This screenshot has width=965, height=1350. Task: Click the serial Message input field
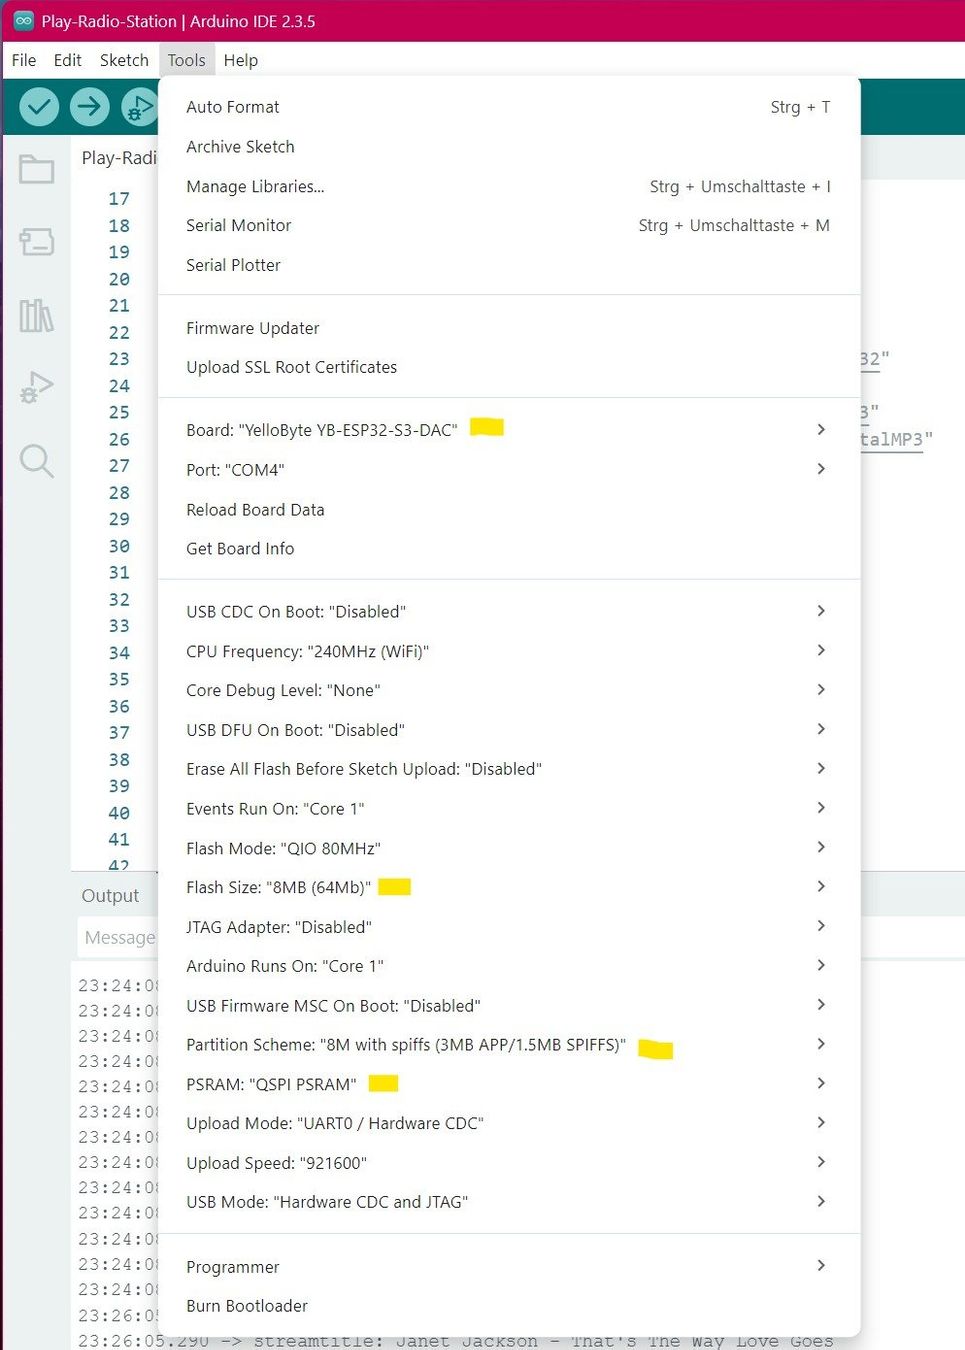pos(118,938)
